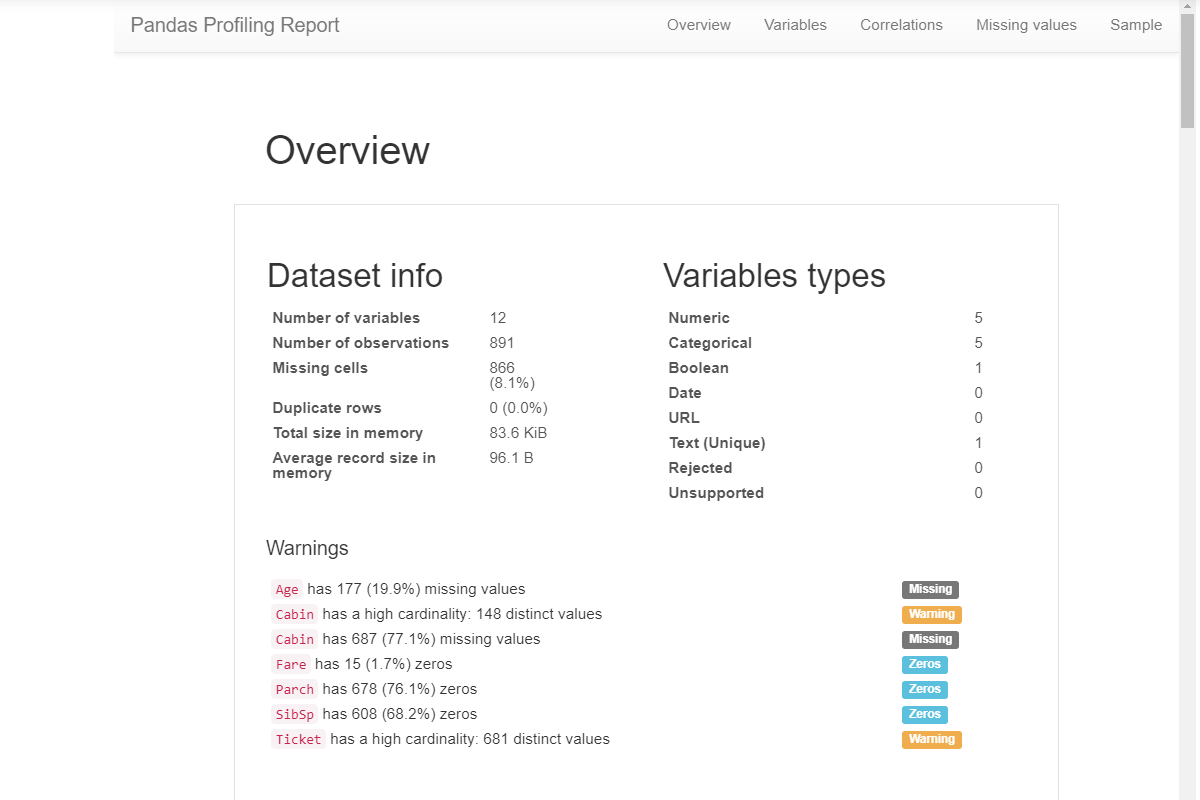This screenshot has width=1200, height=800.
Task: Click the Ticket variable badge
Action: [x=298, y=739]
